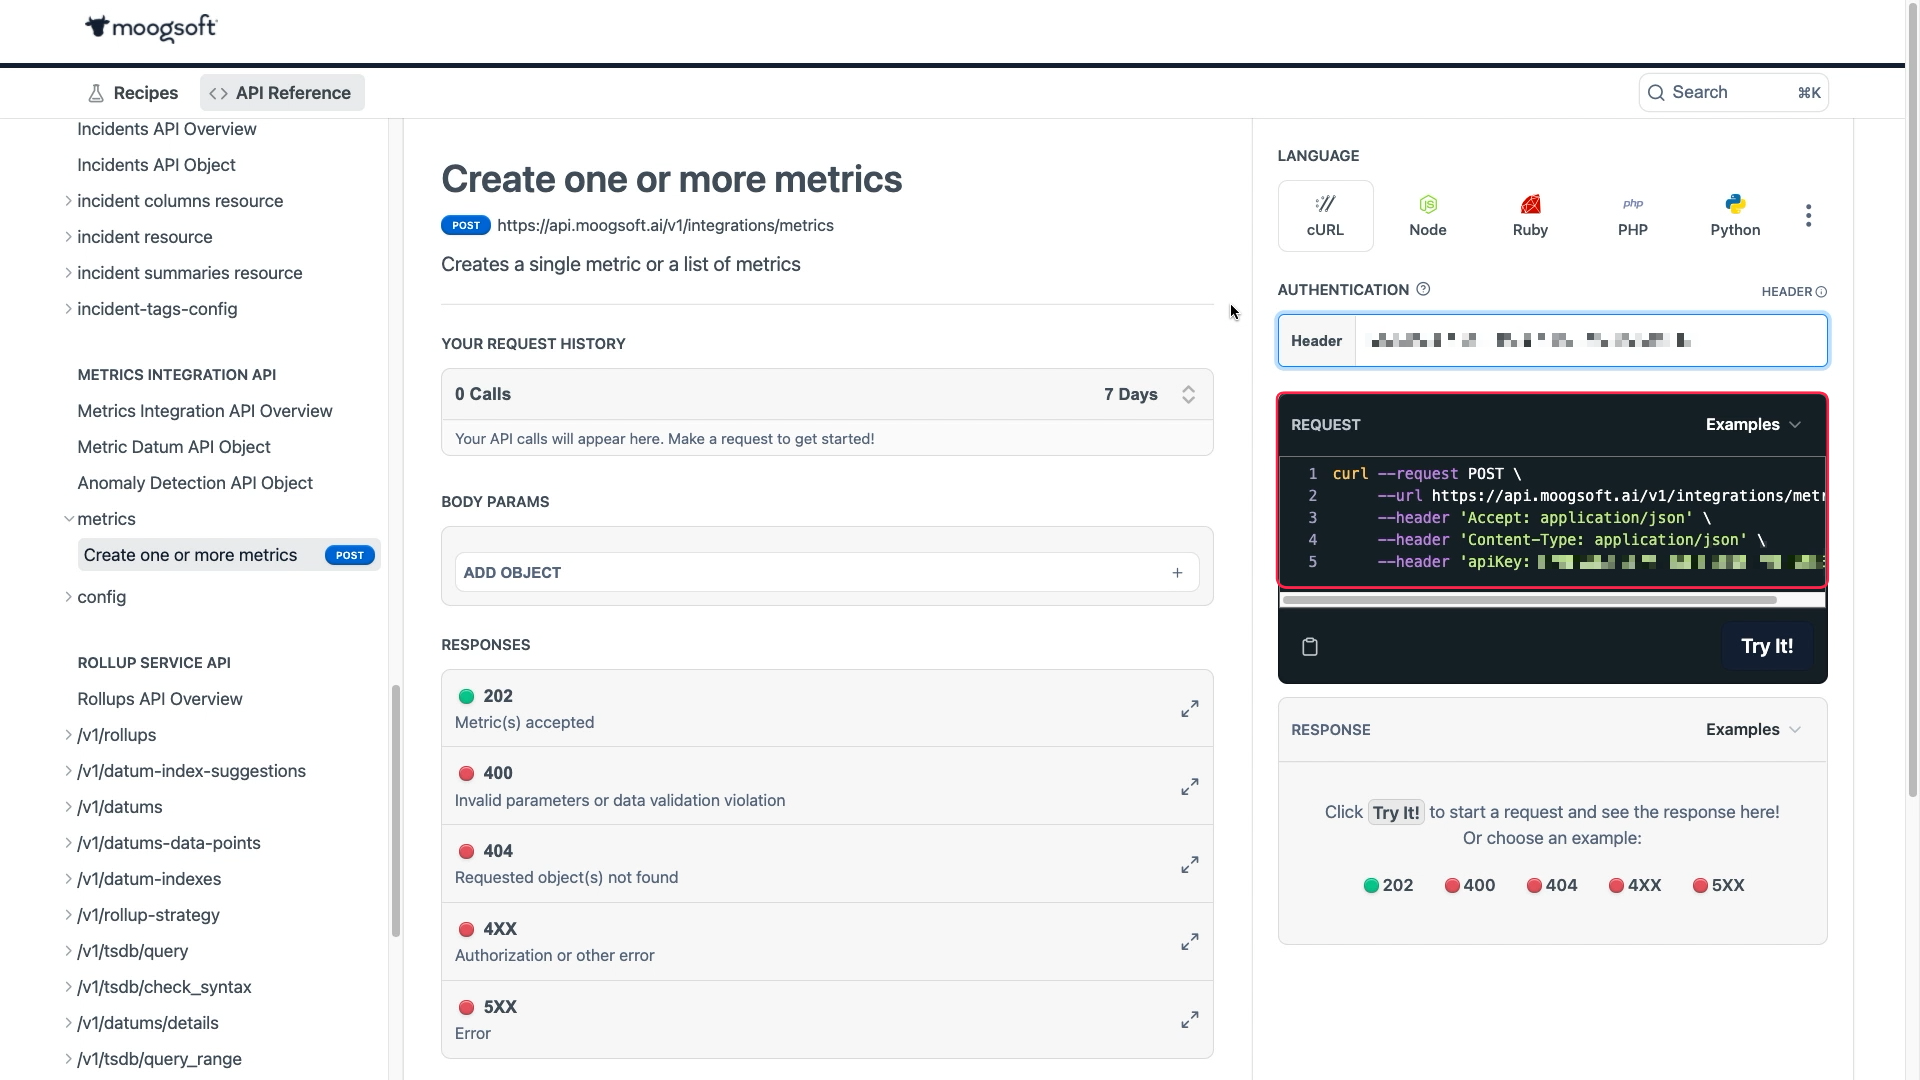
Task: Open the Request Examples dropdown
Action: click(1753, 425)
